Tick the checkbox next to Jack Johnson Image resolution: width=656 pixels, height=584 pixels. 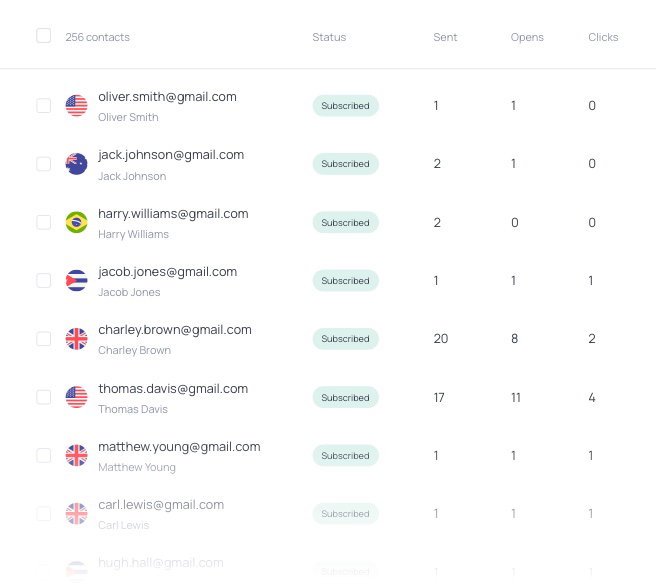tap(44, 164)
